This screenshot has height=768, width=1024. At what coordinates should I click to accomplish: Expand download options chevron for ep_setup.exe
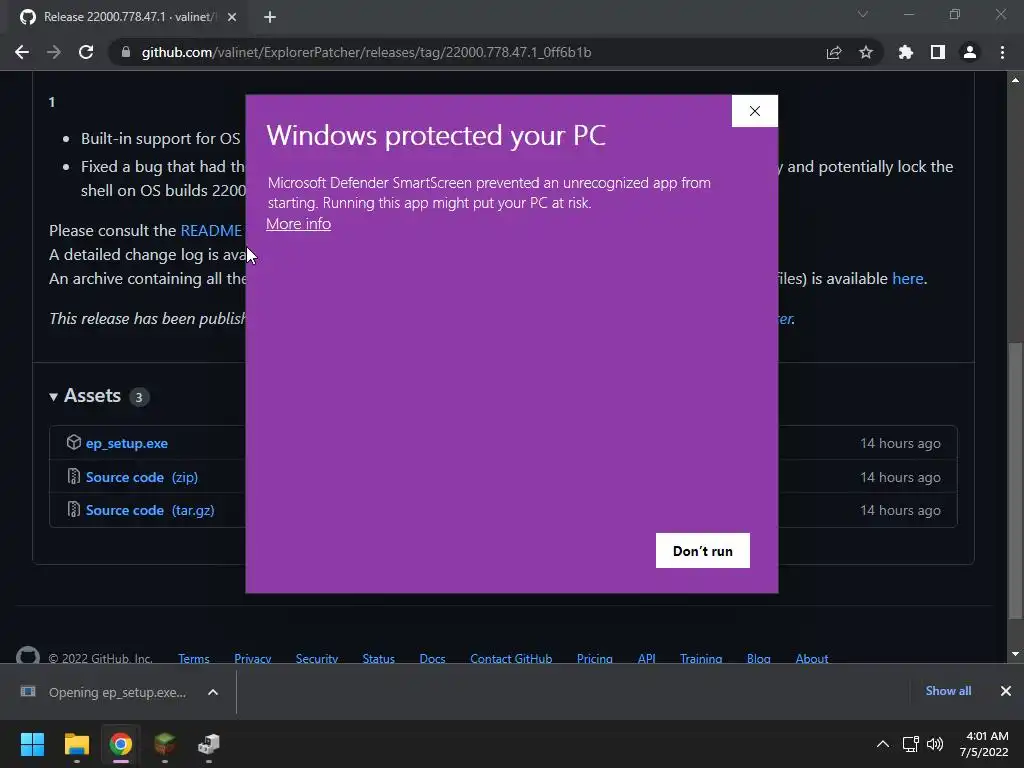[x=213, y=692]
